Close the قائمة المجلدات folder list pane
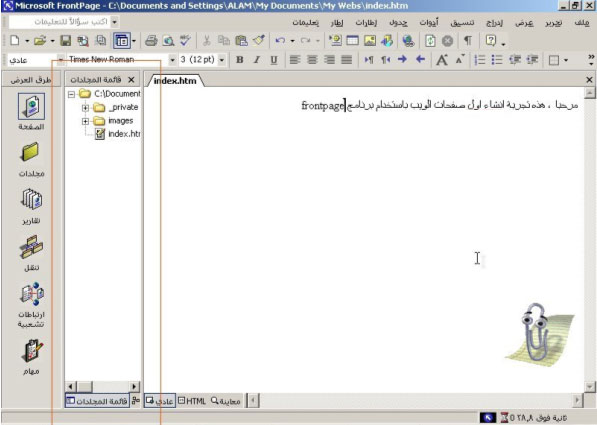 click(131, 80)
